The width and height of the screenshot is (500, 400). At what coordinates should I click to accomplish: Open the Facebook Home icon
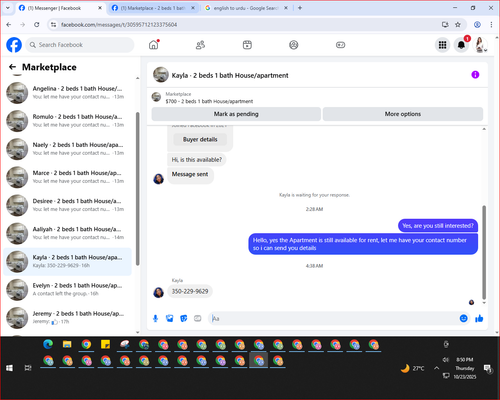(x=154, y=45)
